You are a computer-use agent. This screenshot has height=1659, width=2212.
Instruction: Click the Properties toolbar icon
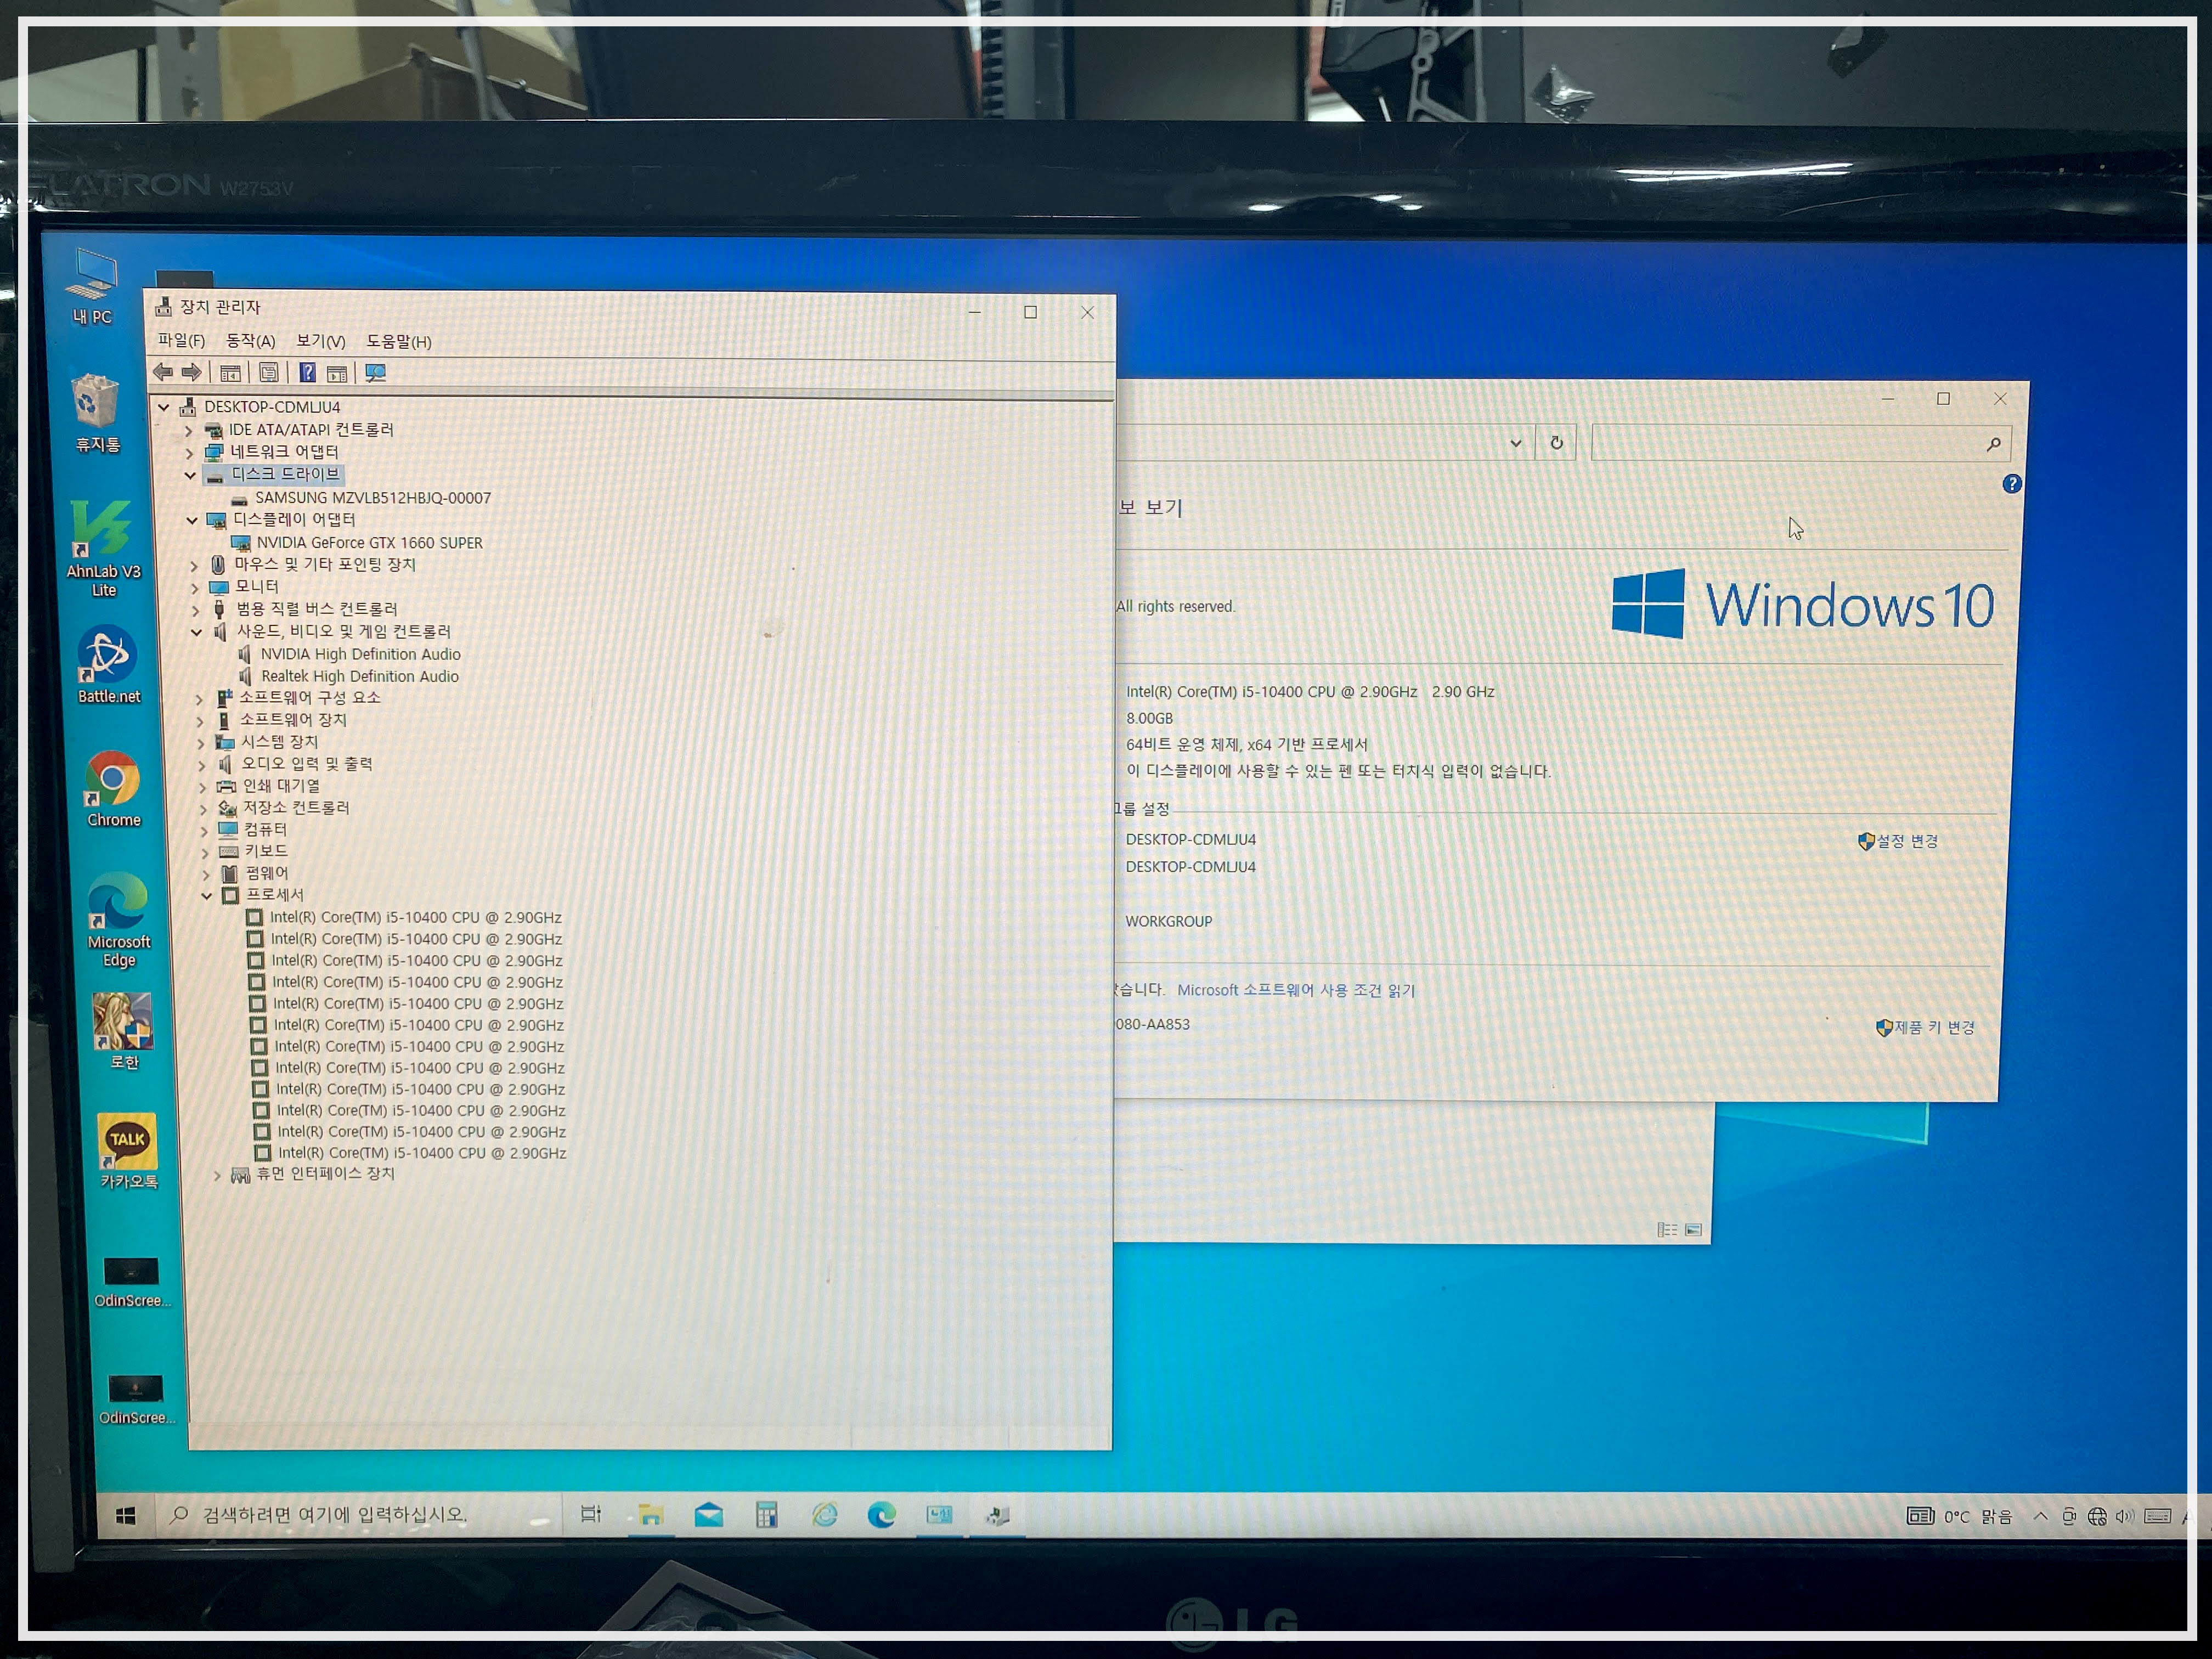click(269, 373)
